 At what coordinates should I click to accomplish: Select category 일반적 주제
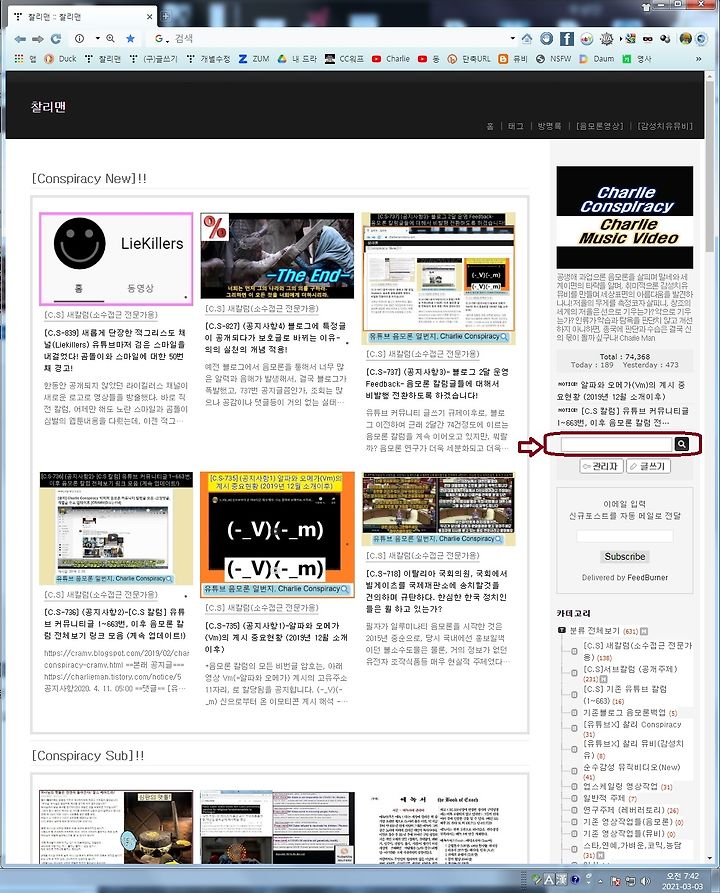tap(610, 798)
